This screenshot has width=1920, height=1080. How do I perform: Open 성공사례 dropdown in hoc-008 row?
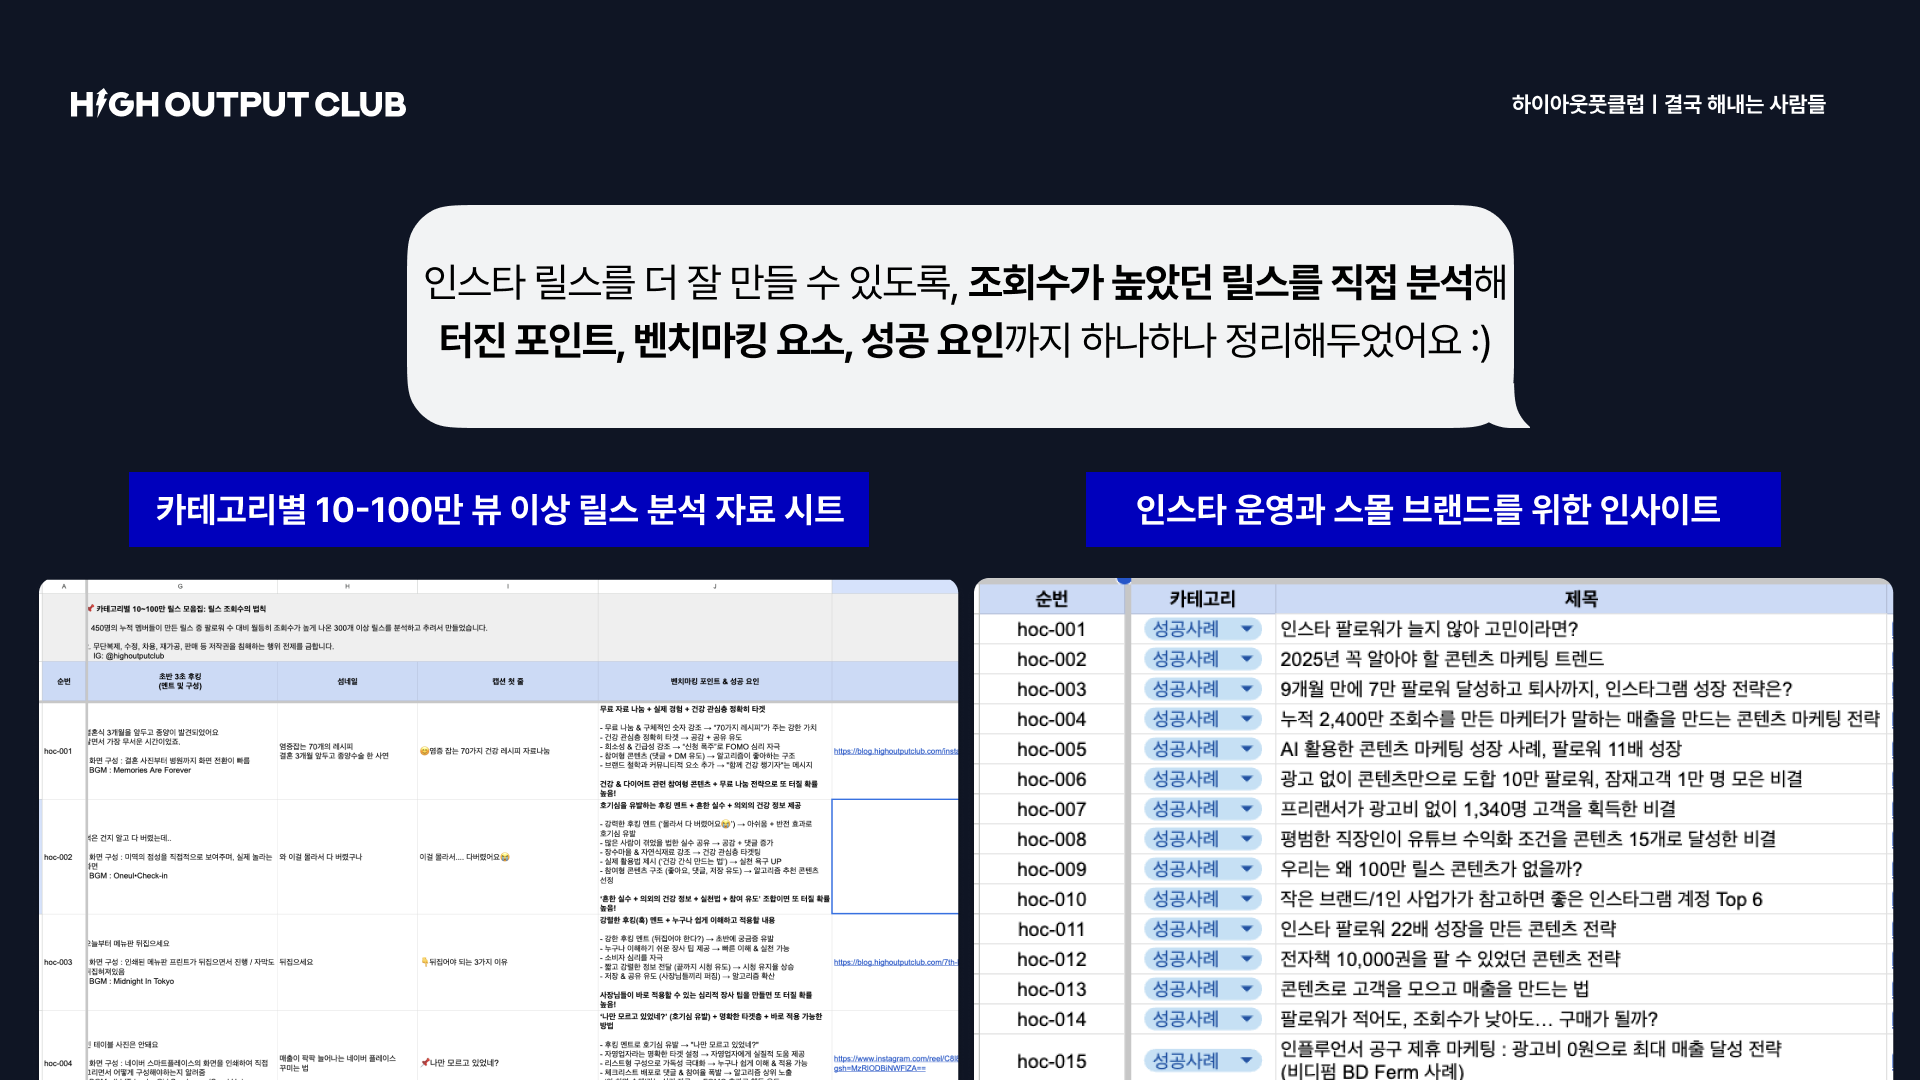1247,839
